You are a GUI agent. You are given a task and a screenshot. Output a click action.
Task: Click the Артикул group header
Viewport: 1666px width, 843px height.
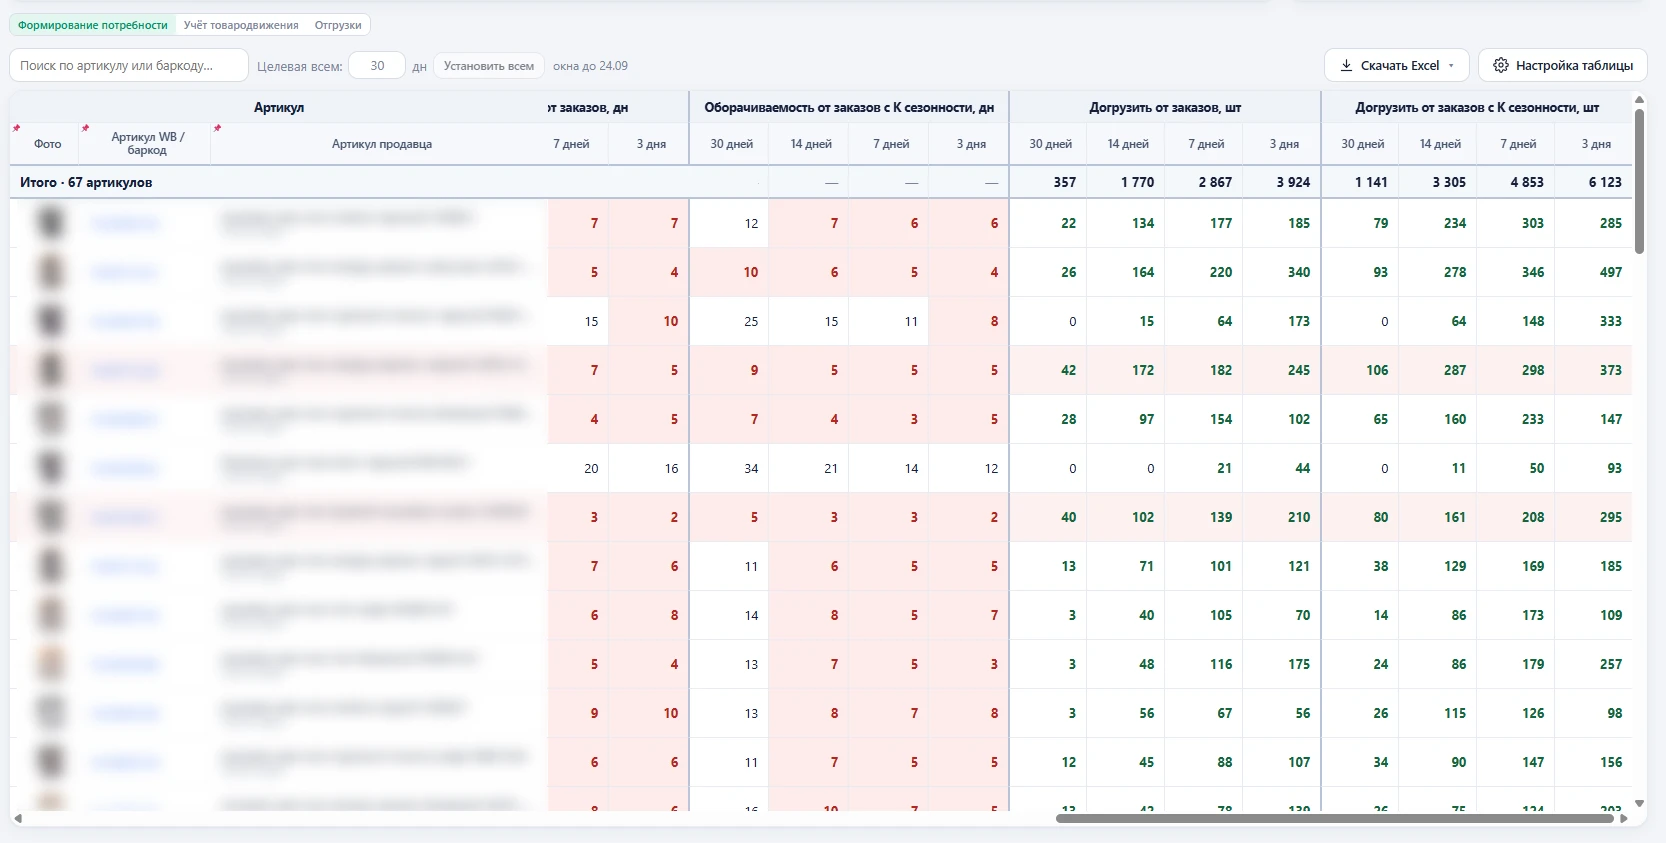tap(279, 107)
